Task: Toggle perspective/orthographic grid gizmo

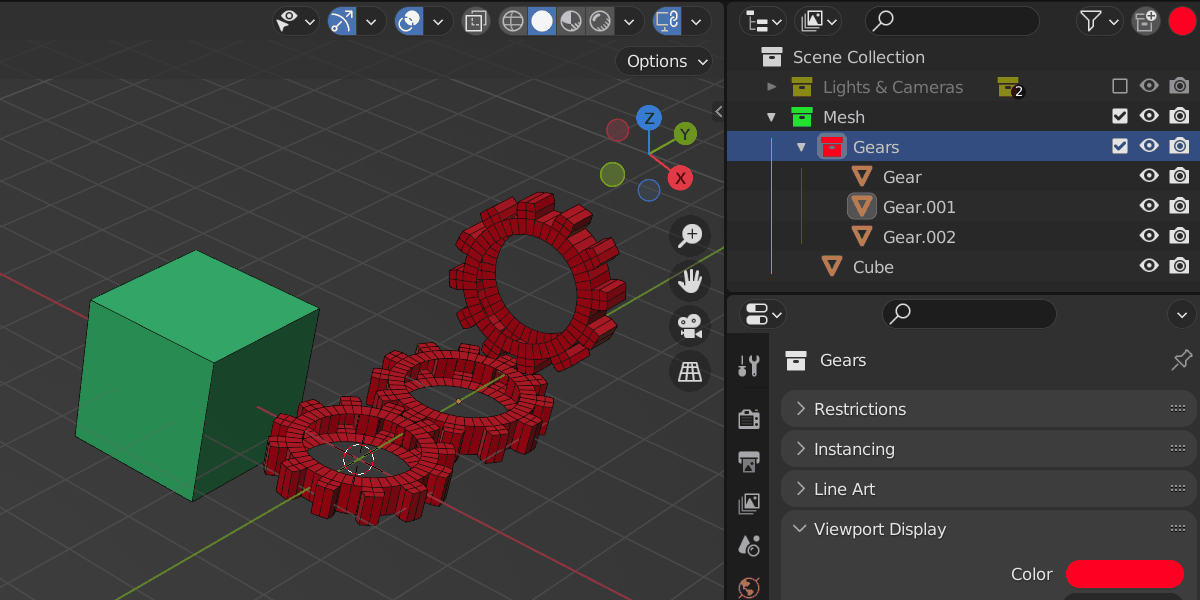Action: (690, 371)
